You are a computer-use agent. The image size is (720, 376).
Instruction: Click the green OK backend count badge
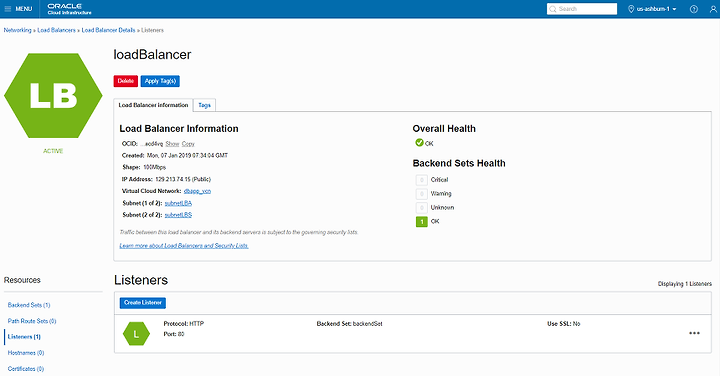[422, 222]
